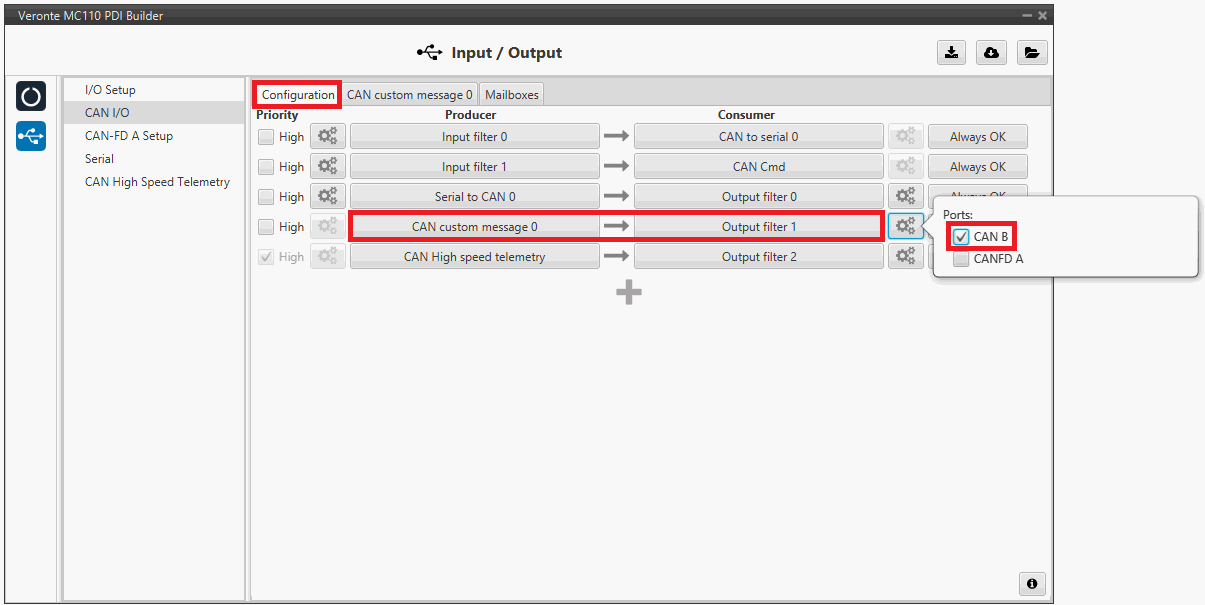
Task: Open the CAN custom message 0 tab
Action: (409, 95)
